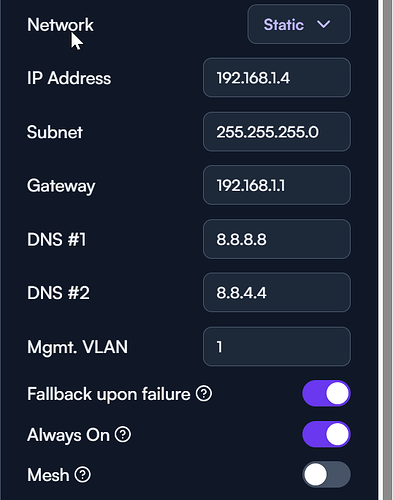This screenshot has height=500, width=393.
Task: Open the Network Static dropdown
Action: point(299,24)
